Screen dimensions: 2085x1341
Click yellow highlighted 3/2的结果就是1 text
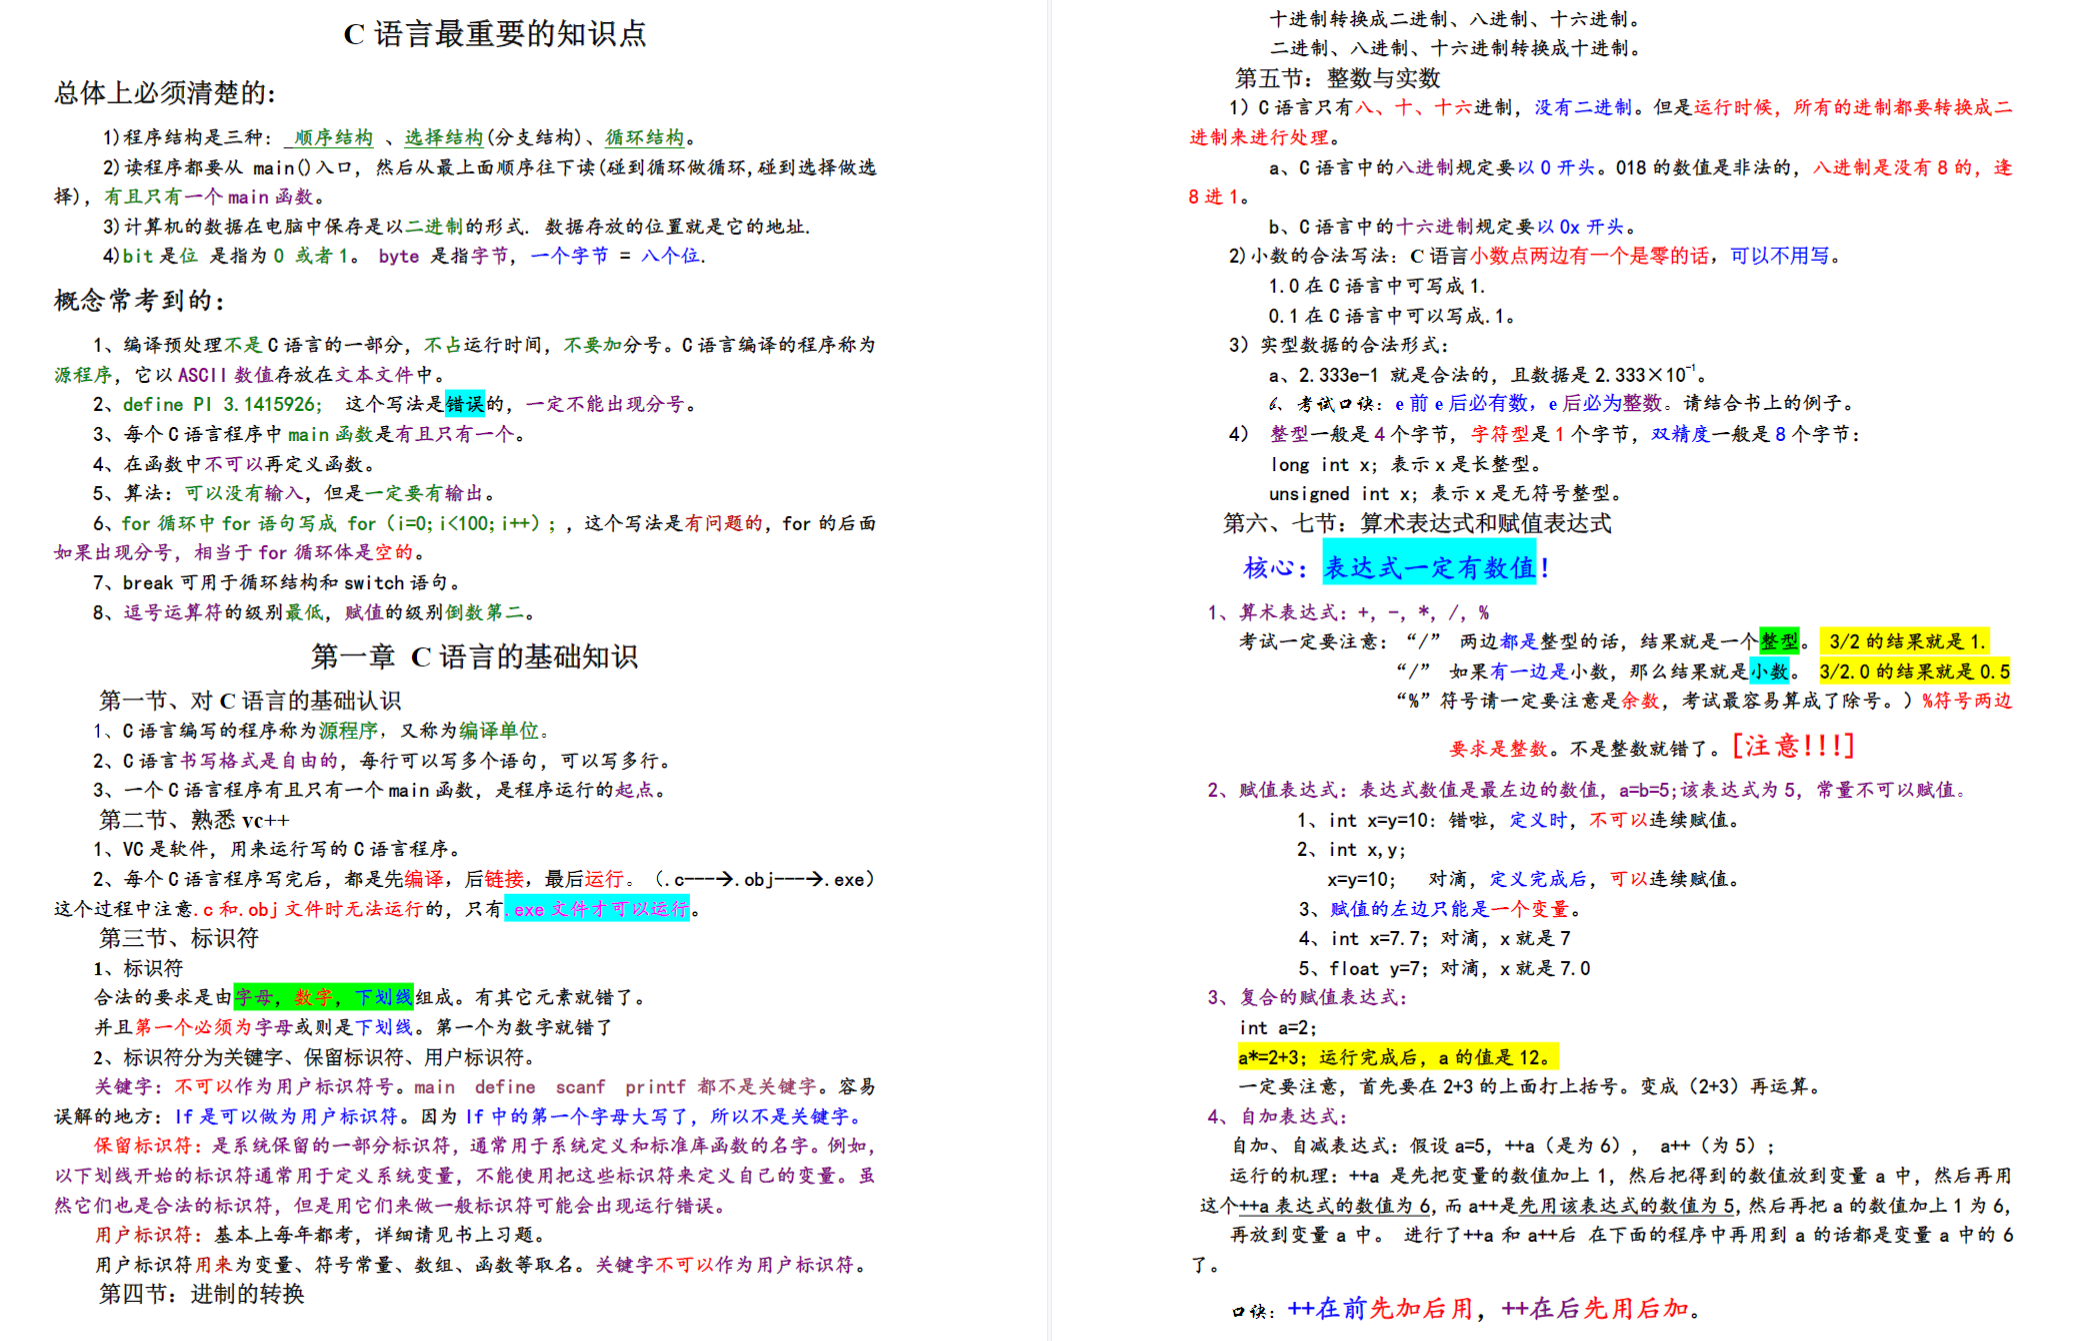click(x=1904, y=641)
